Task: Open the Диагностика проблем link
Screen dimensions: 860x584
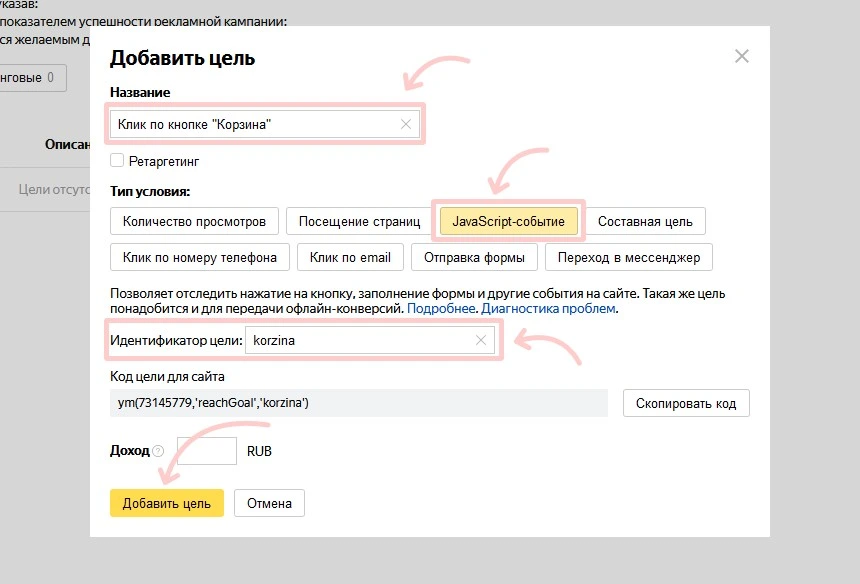Action: (548, 310)
